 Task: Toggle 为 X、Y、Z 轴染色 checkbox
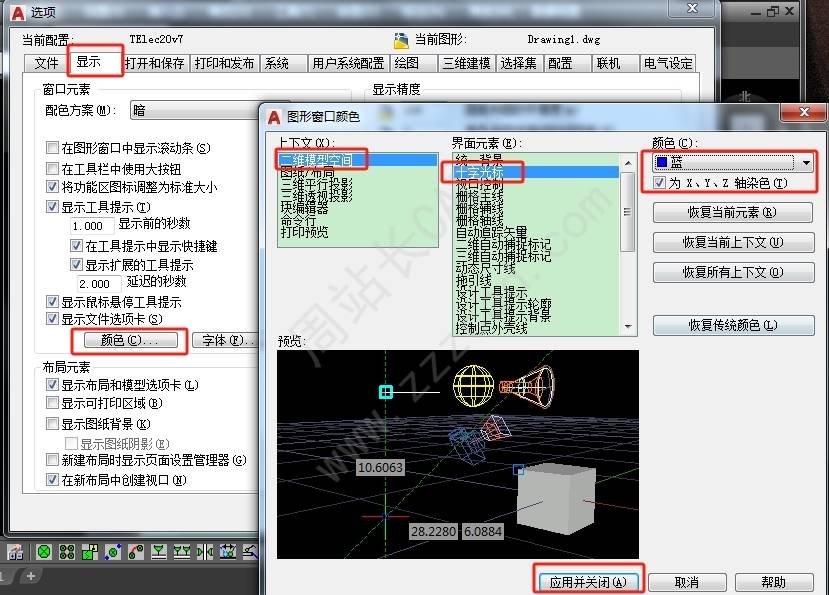(x=660, y=183)
